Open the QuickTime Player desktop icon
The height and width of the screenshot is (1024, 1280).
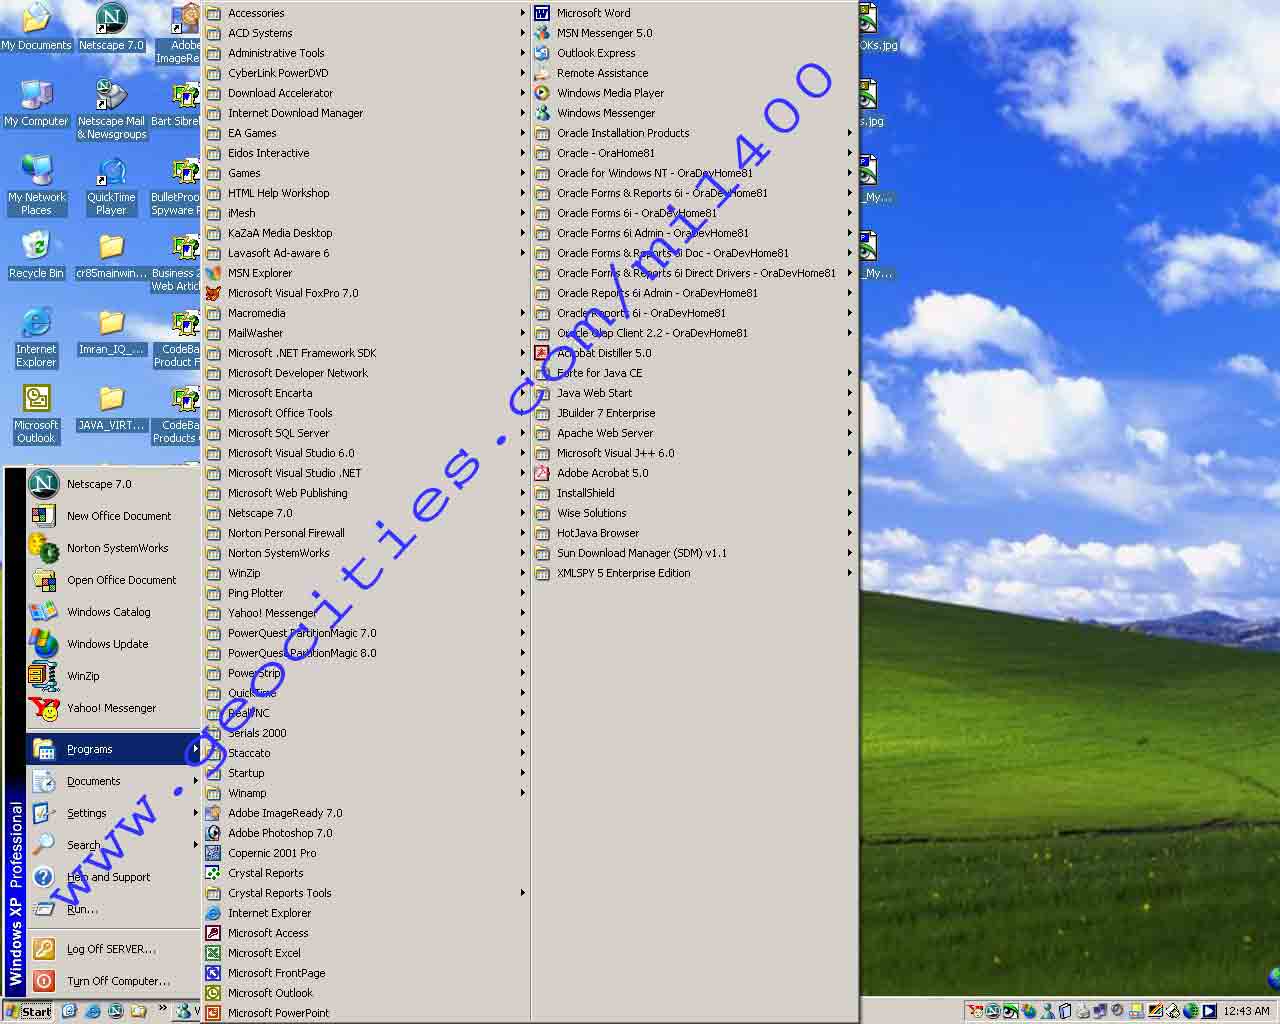click(111, 186)
